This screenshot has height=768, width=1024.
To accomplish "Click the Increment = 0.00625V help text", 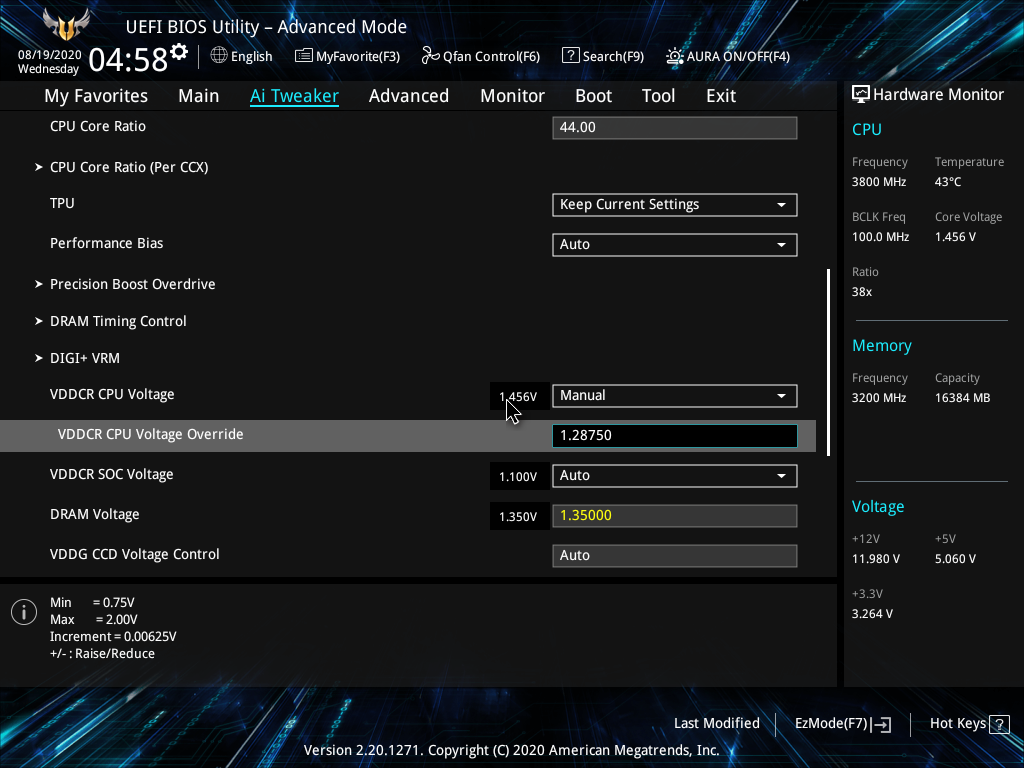I will [x=113, y=637].
